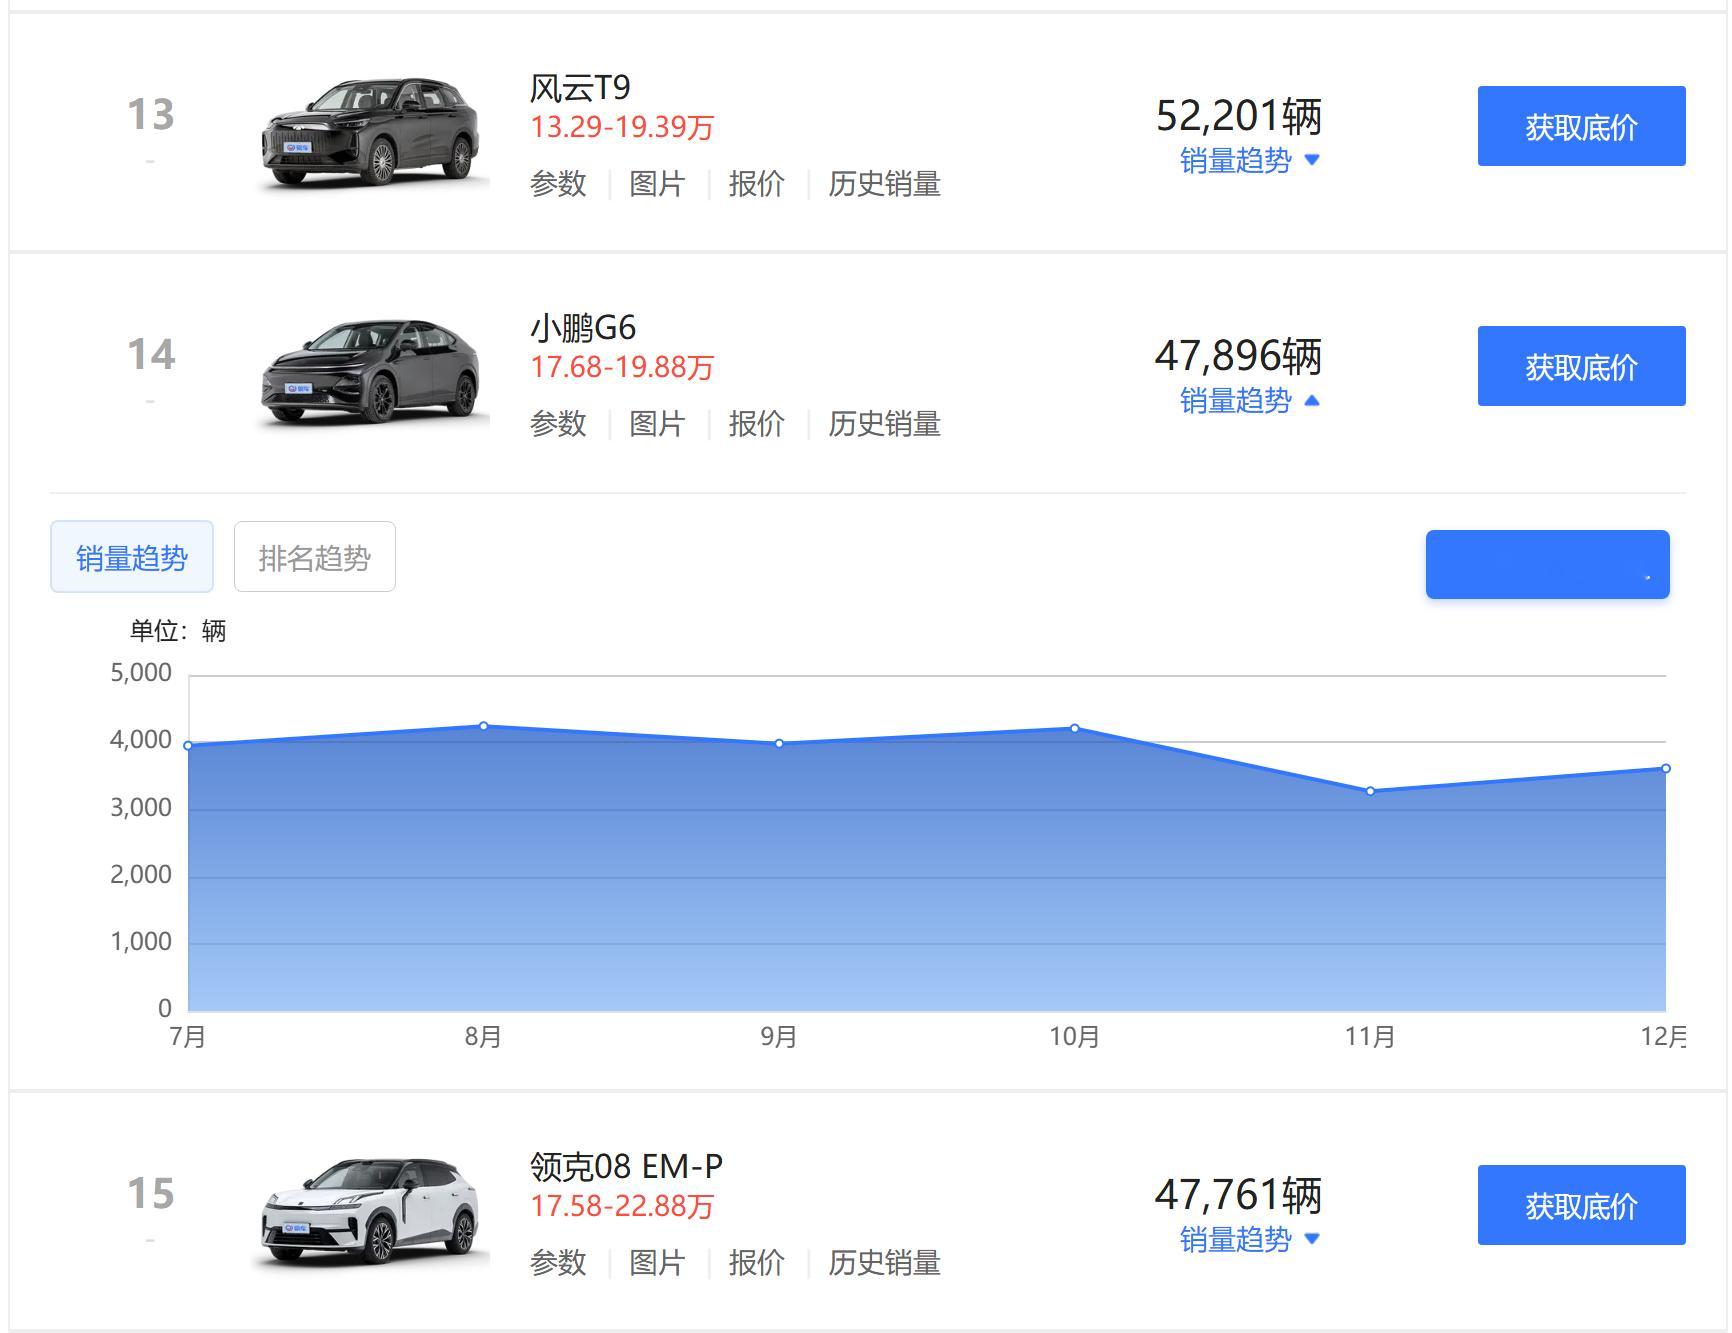Switch to the 排名趋势 tab

tap(315, 557)
